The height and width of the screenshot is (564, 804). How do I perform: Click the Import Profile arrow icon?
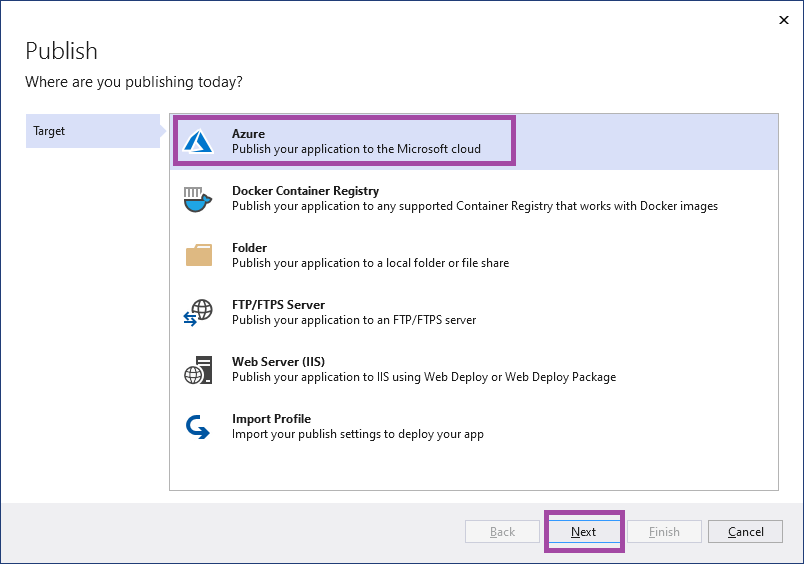click(x=198, y=427)
